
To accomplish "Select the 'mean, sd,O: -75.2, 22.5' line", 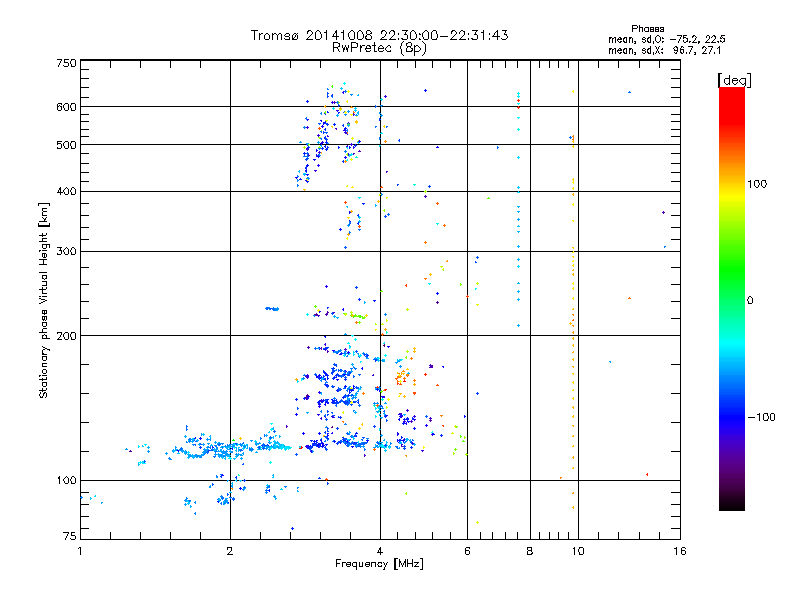I will (667, 39).
